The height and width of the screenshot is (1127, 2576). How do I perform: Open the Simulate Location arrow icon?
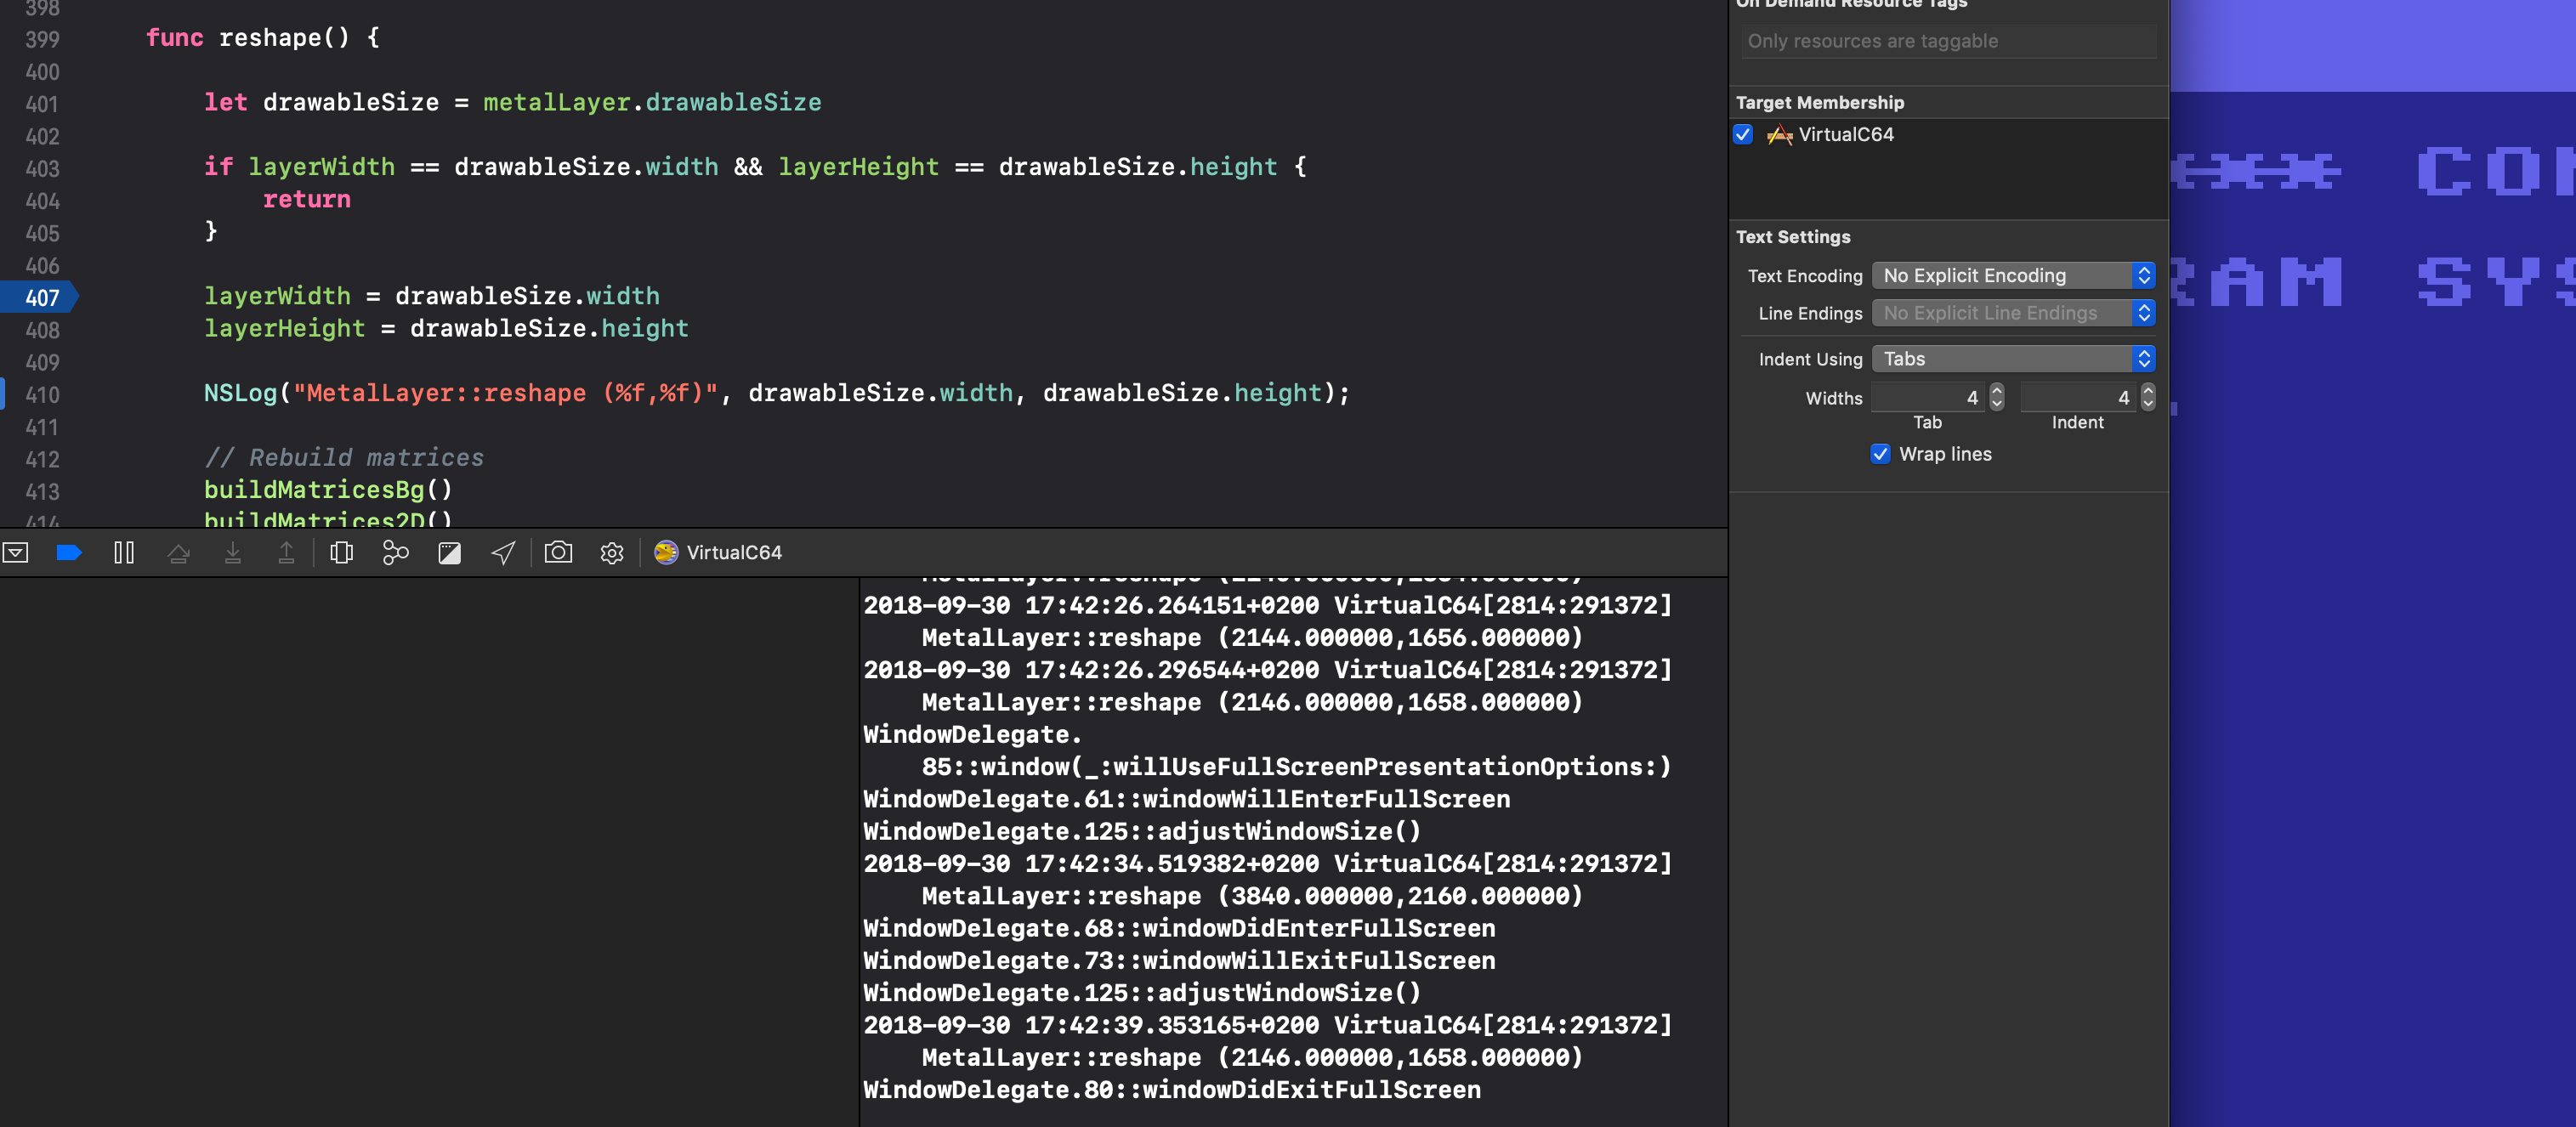[x=503, y=552]
